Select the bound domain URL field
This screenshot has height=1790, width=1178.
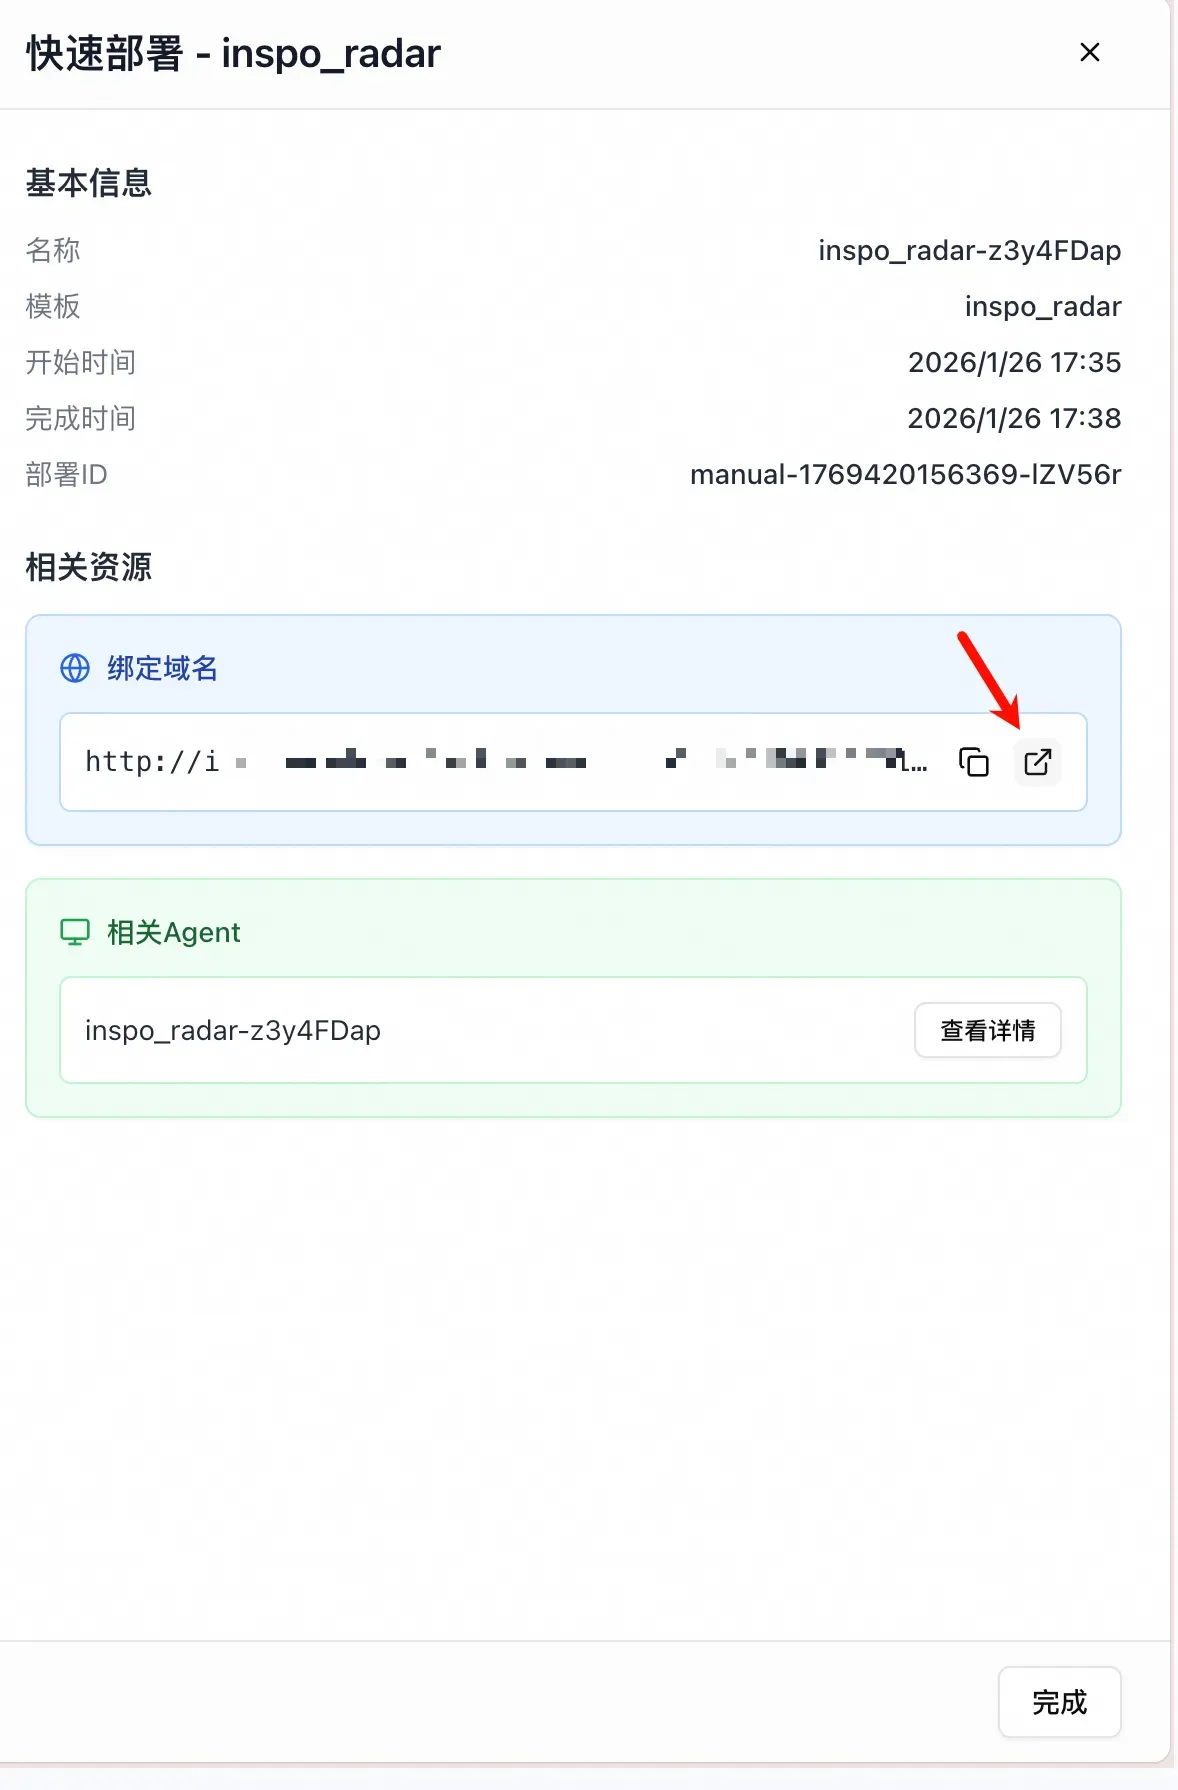pos(573,762)
